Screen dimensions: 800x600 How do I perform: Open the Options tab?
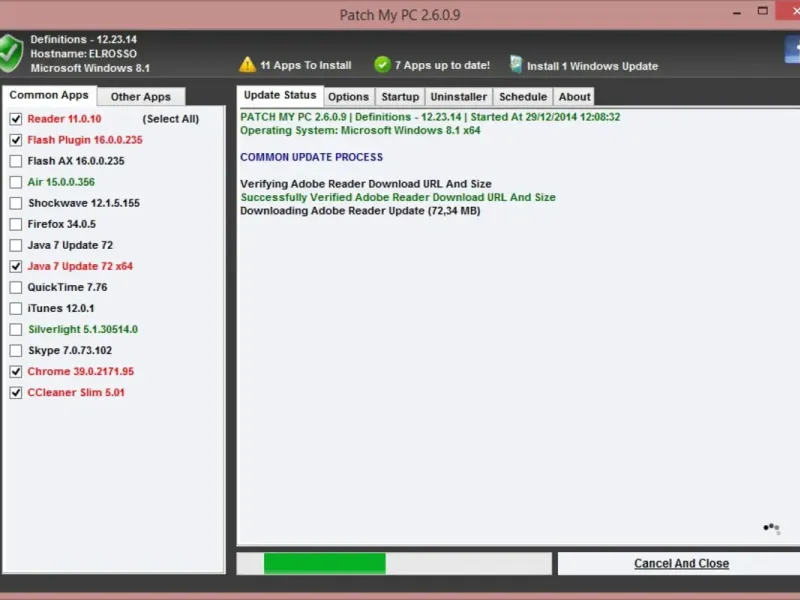click(348, 97)
